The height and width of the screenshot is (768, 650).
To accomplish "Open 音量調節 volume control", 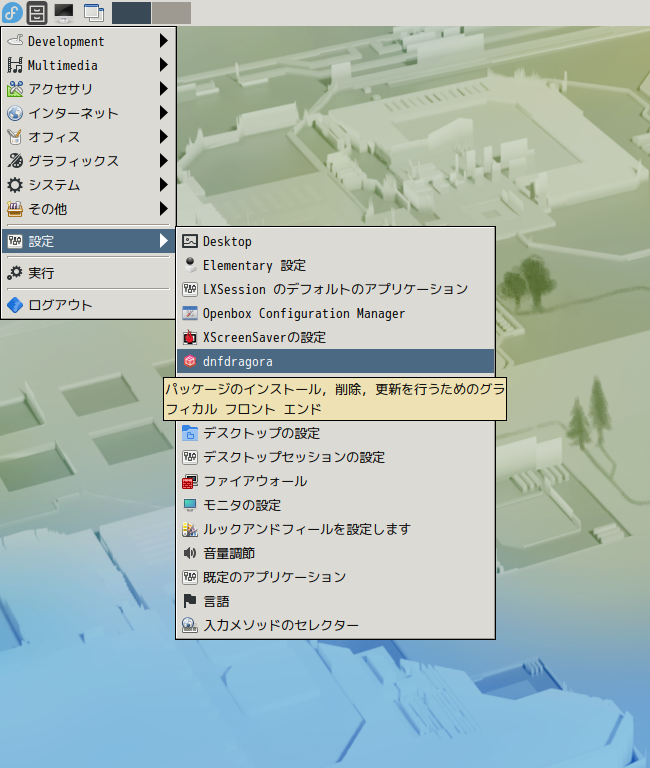I will point(336,553).
